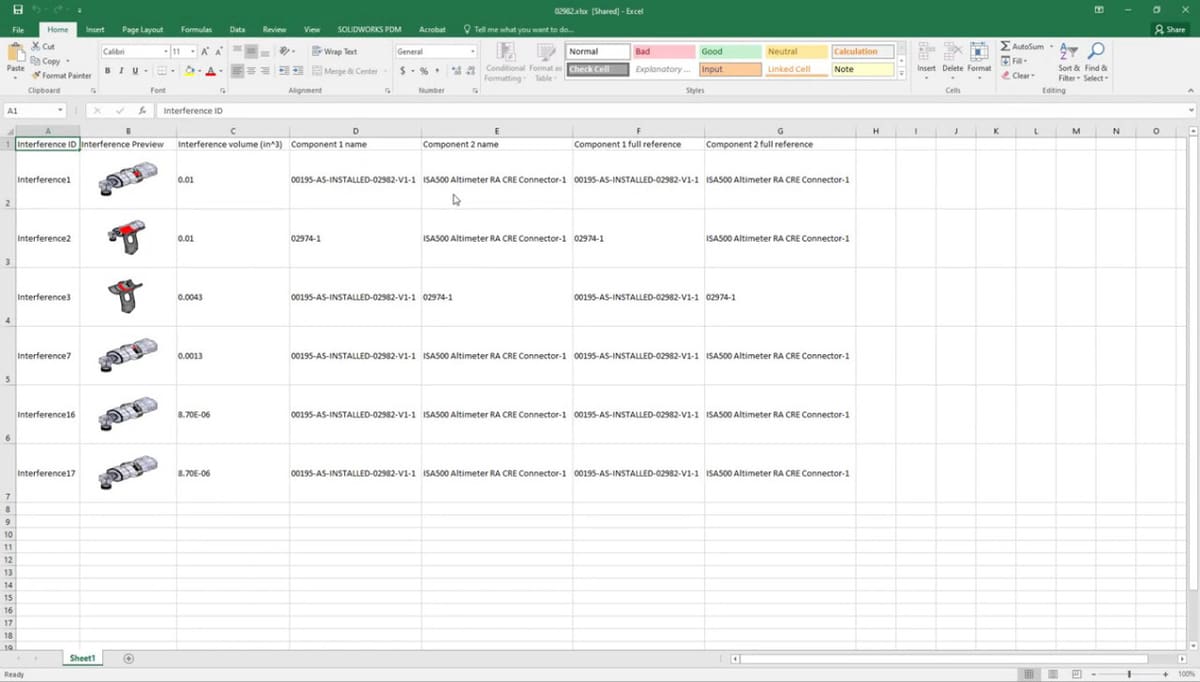Decrease indent in Alignment group
The width and height of the screenshot is (1200, 682).
click(284, 71)
